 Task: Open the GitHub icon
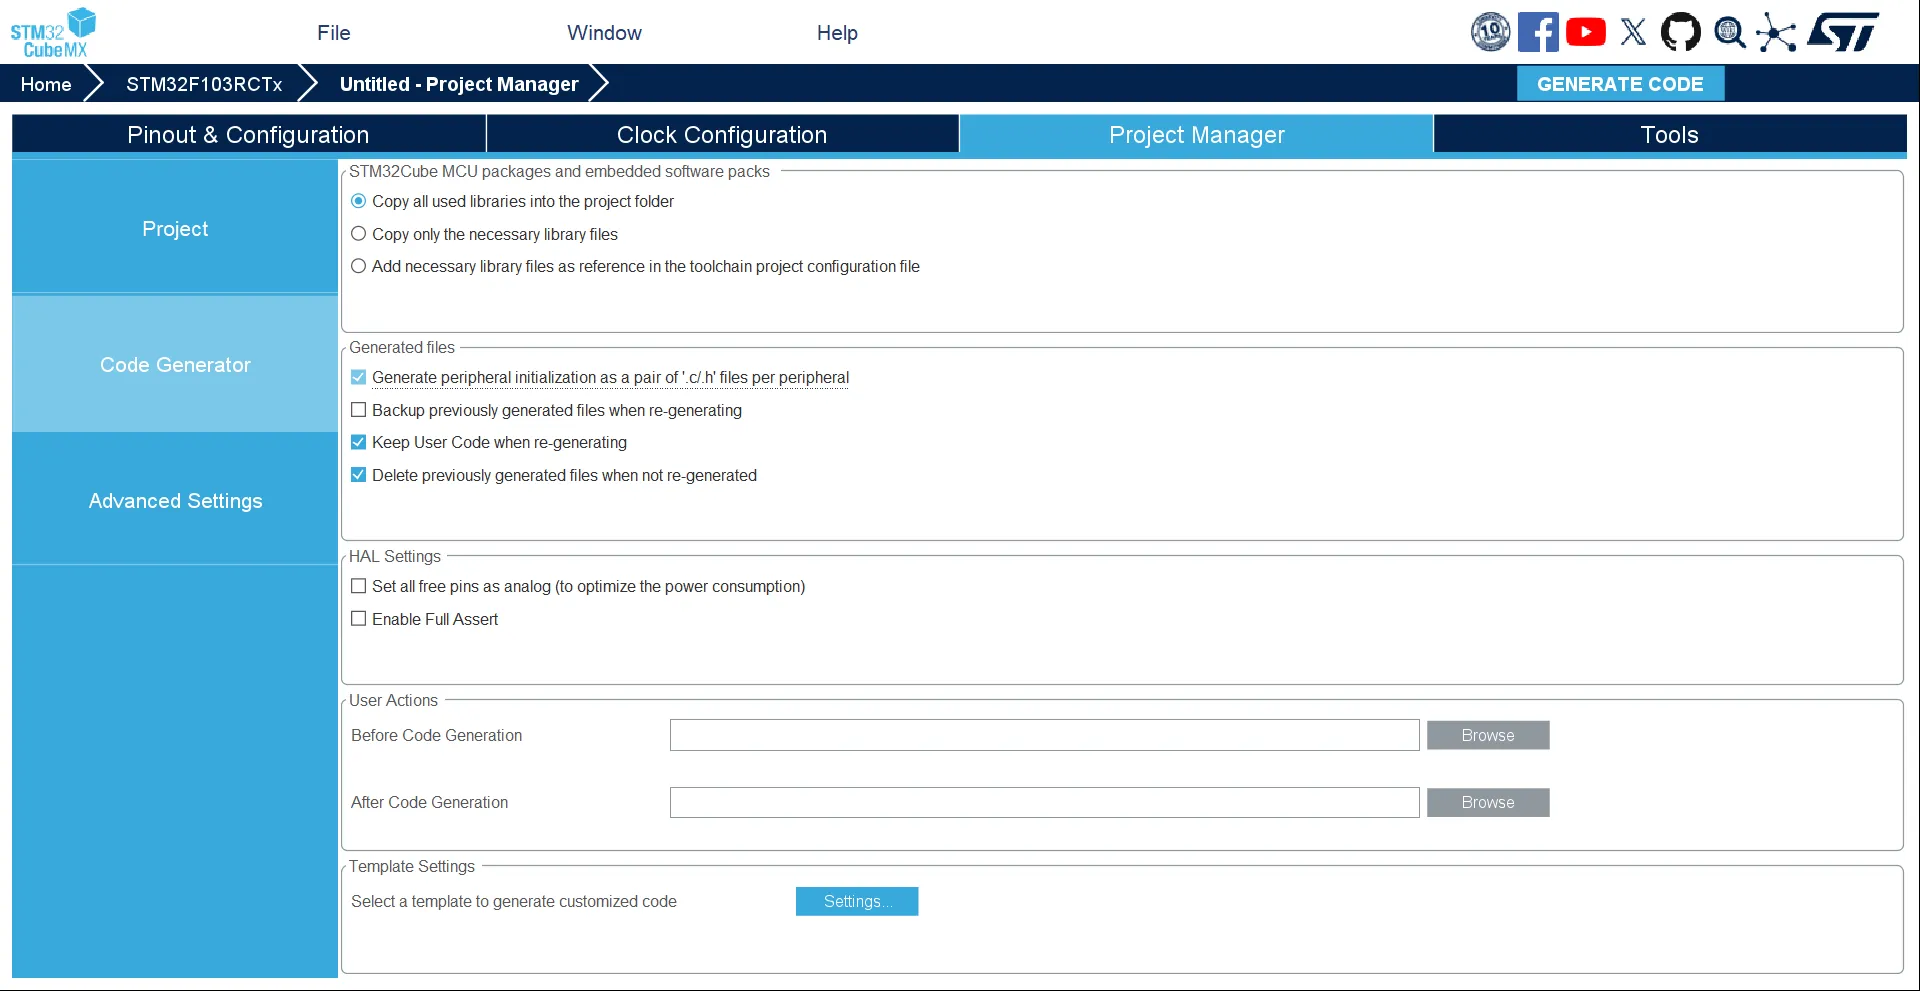(x=1681, y=31)
